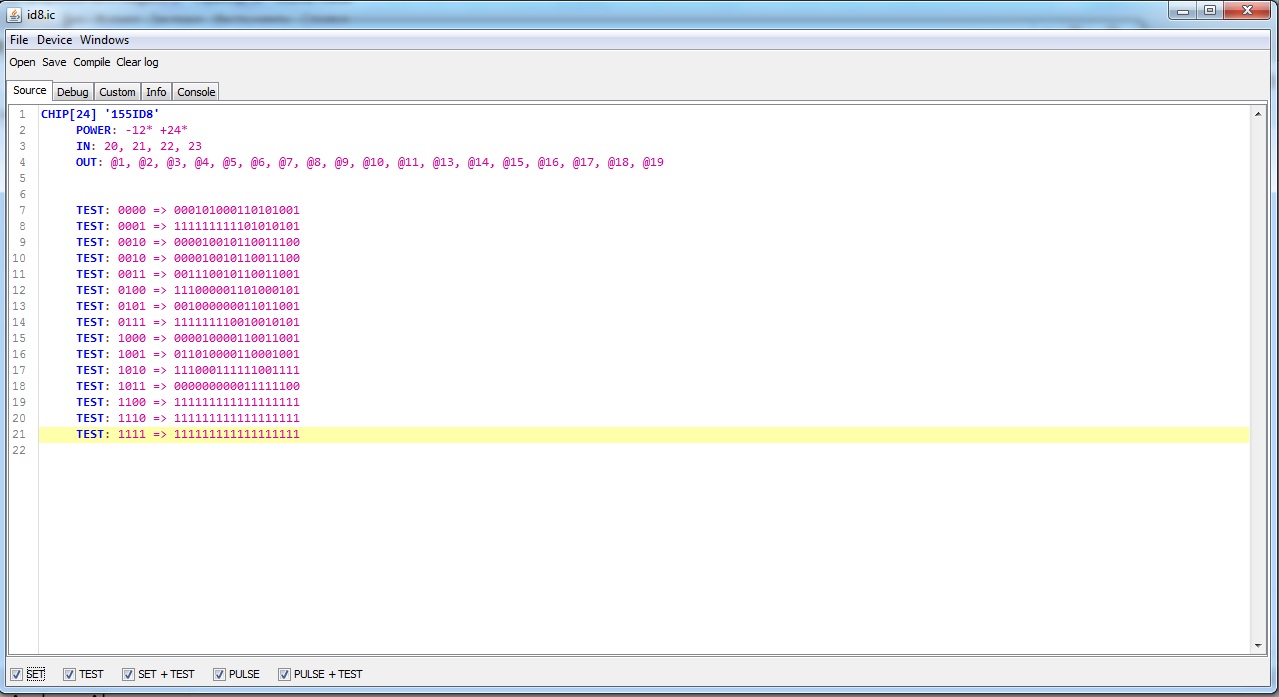This screenshot has width=1279, height=697.
Task: Toggle the PULSE checkbox
Action: coord(219,674)
